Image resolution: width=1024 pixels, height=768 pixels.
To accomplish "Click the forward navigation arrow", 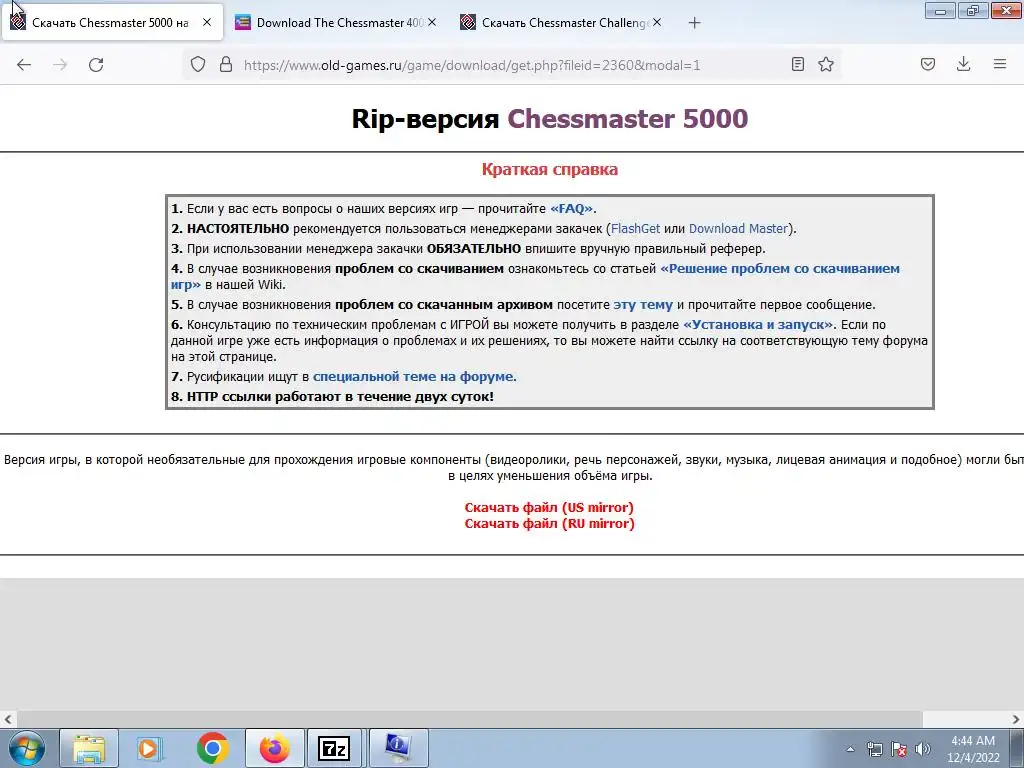I will tap(60, 65).
